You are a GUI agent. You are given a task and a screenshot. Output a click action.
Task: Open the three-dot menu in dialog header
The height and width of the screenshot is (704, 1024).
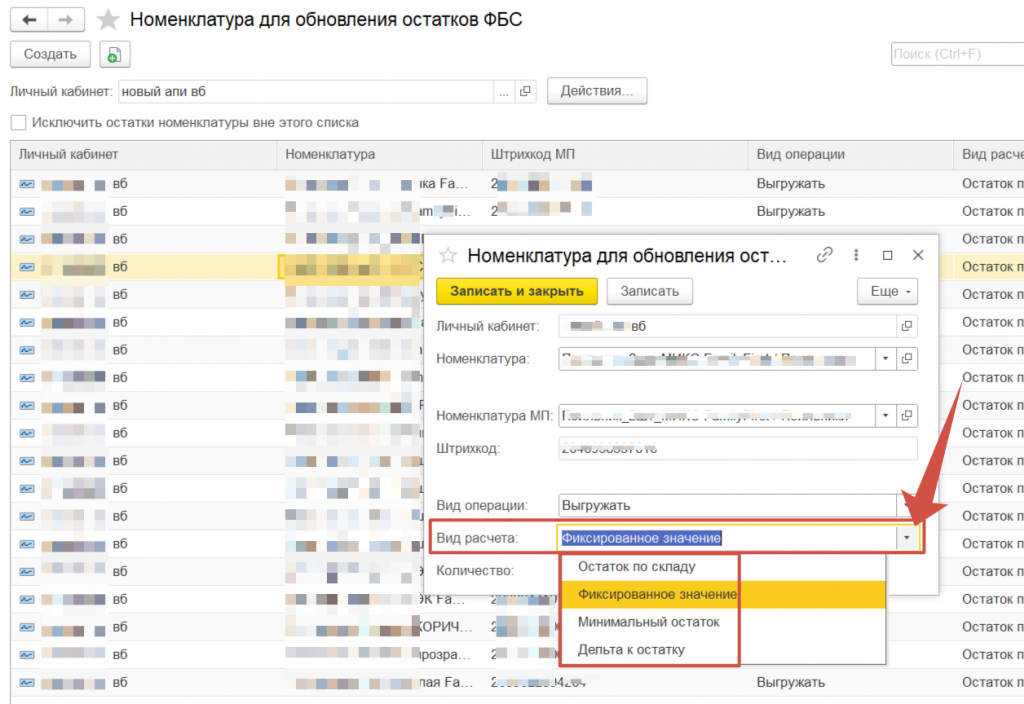click(x=857, y=255)
